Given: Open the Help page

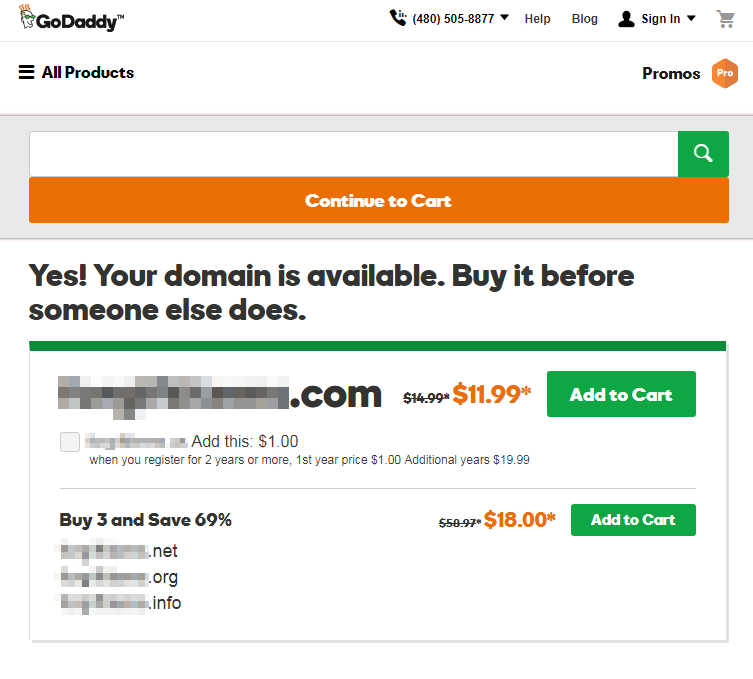Looking at the screenshot, I should (537, 19).
